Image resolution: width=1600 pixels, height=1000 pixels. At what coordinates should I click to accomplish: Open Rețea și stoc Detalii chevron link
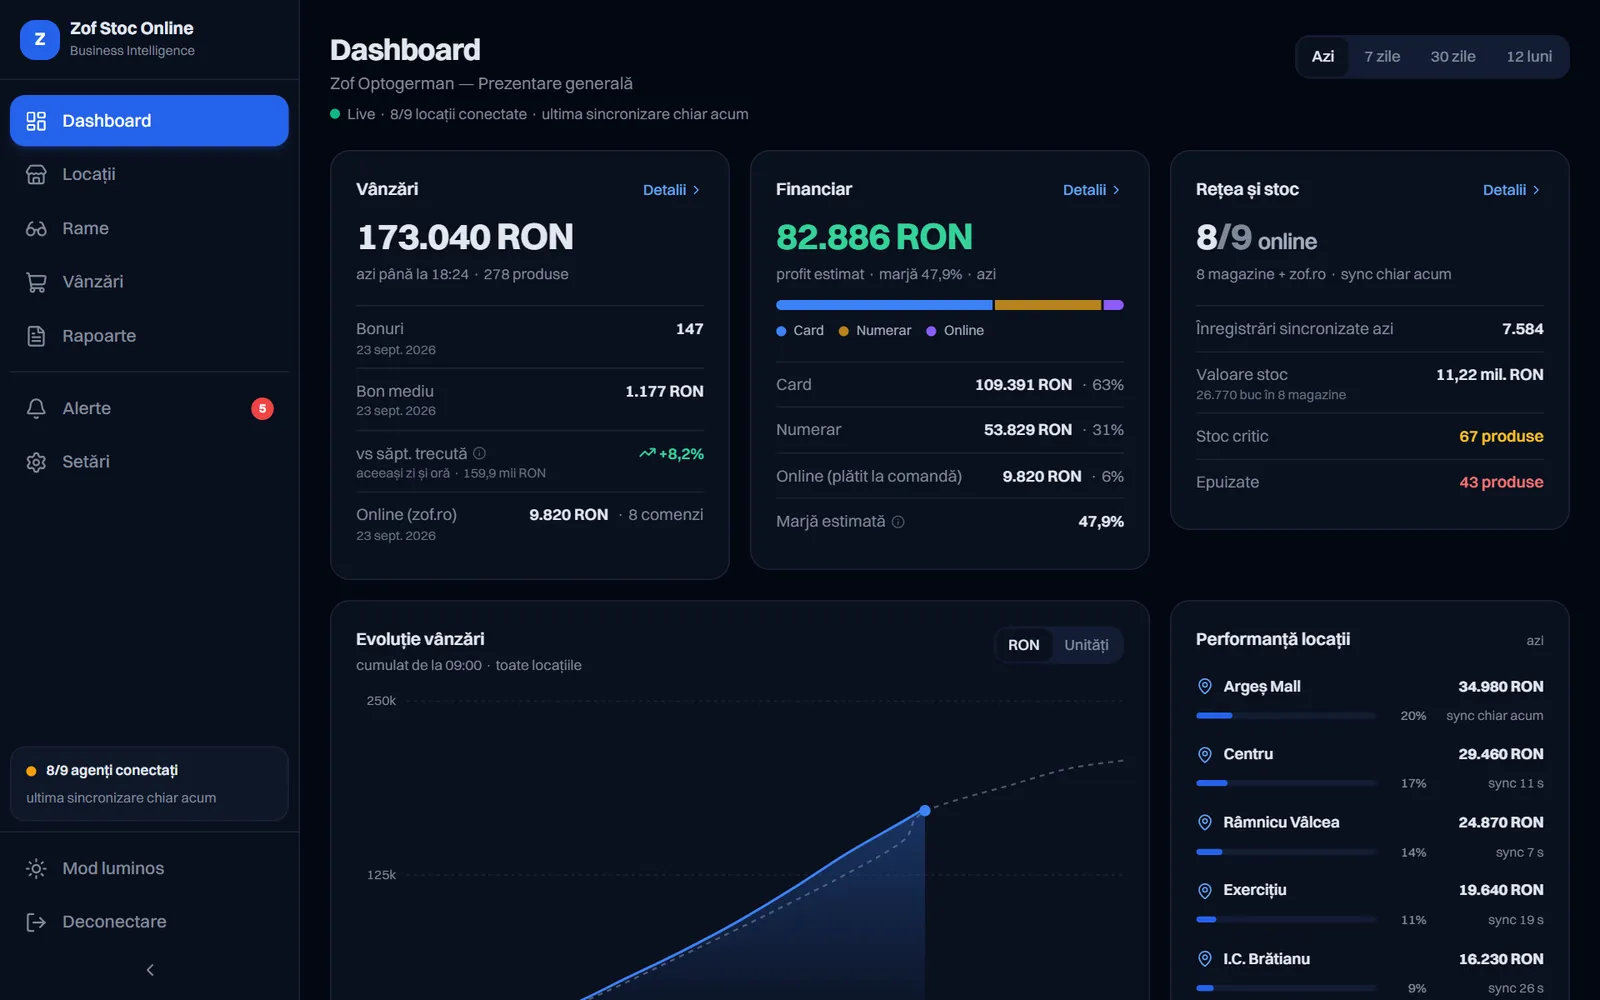tap(1511, 190)
